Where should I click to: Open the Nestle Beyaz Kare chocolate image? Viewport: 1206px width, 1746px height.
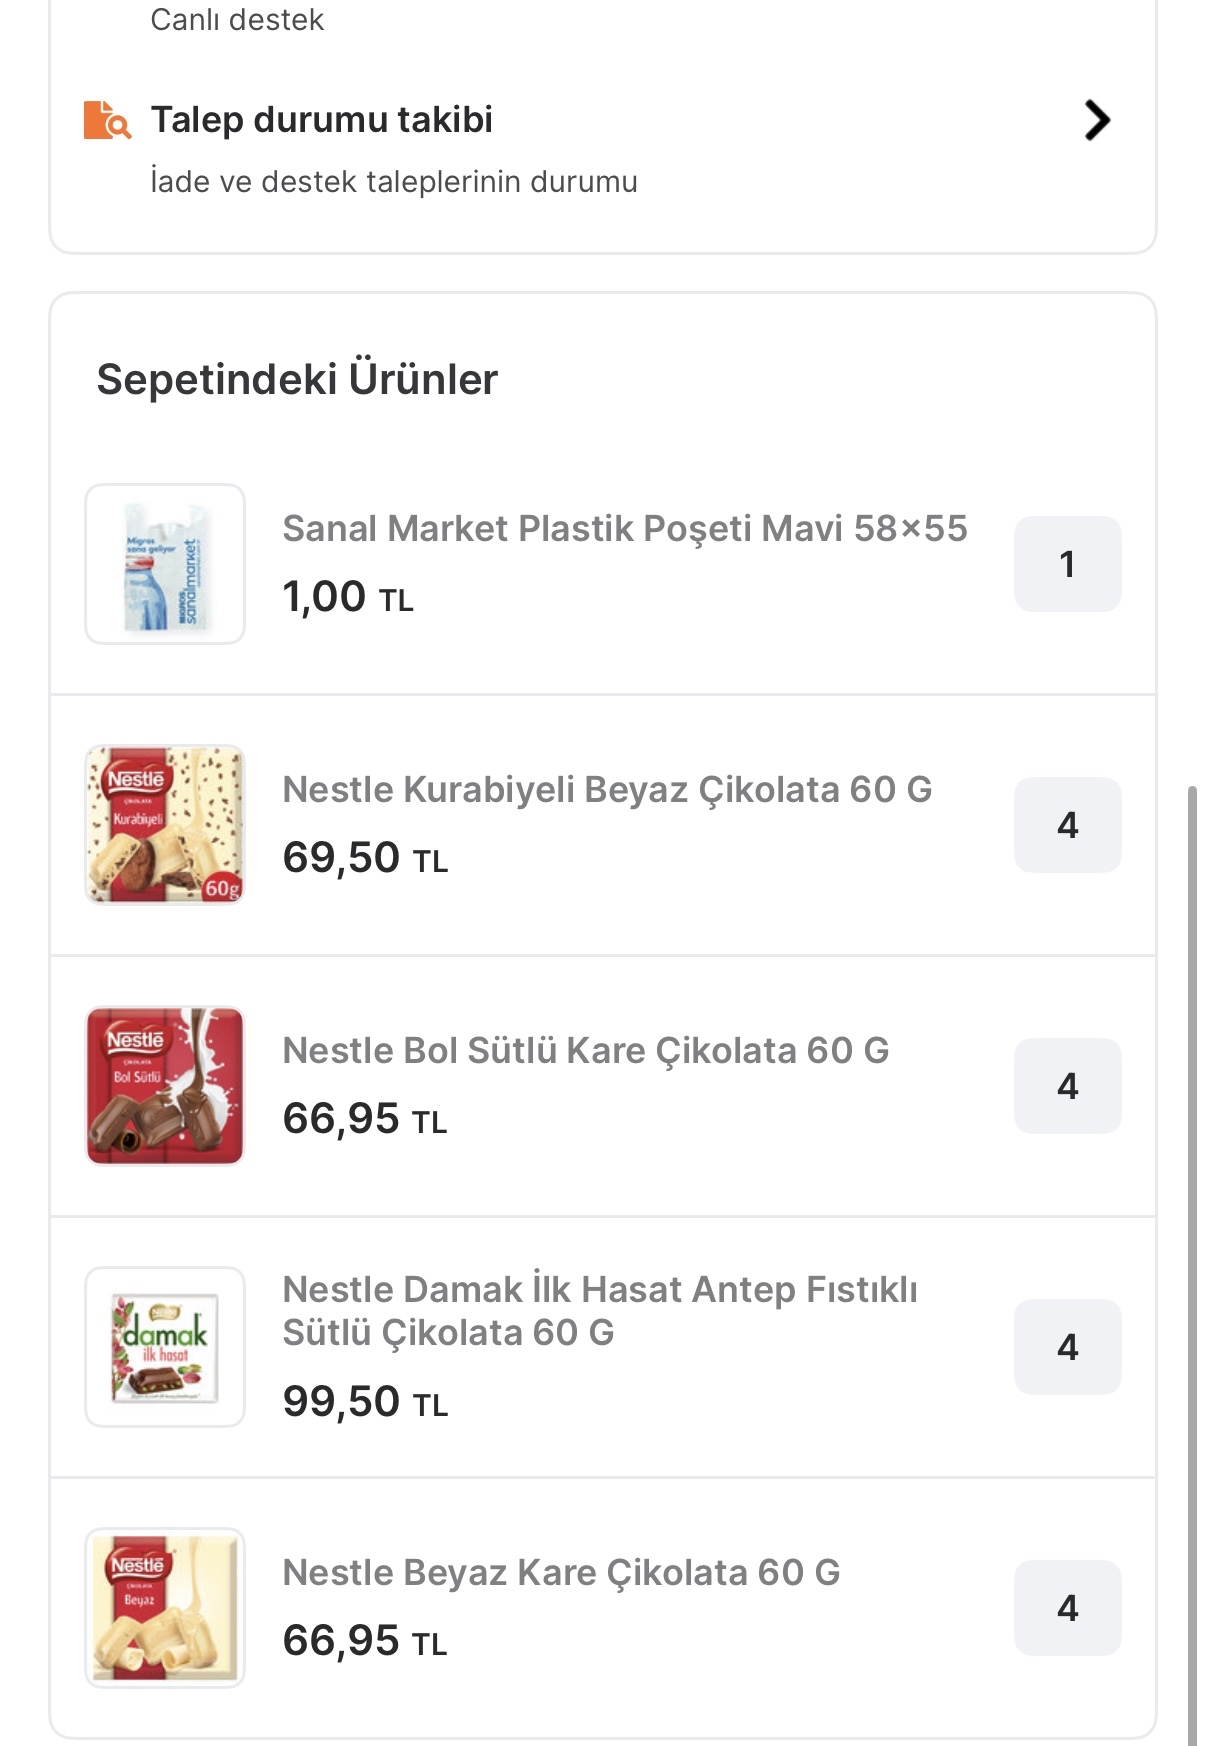click(165, 1608)
